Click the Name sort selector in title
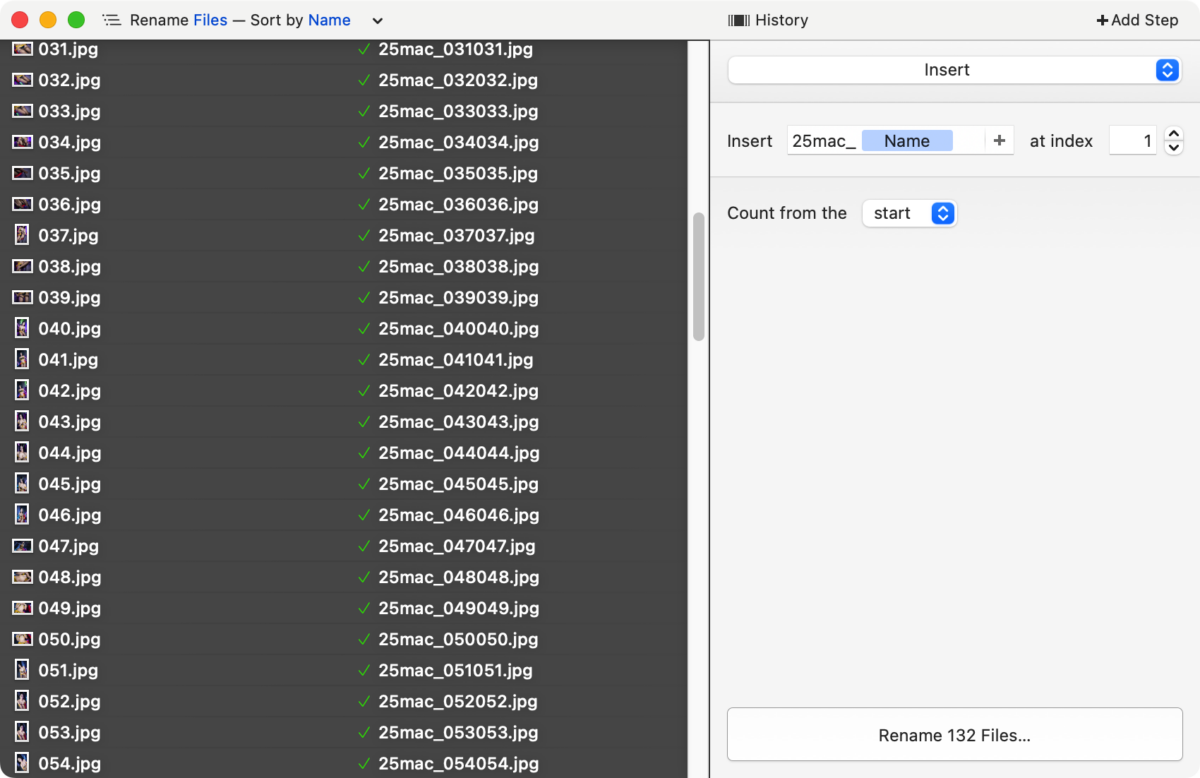 329,20
